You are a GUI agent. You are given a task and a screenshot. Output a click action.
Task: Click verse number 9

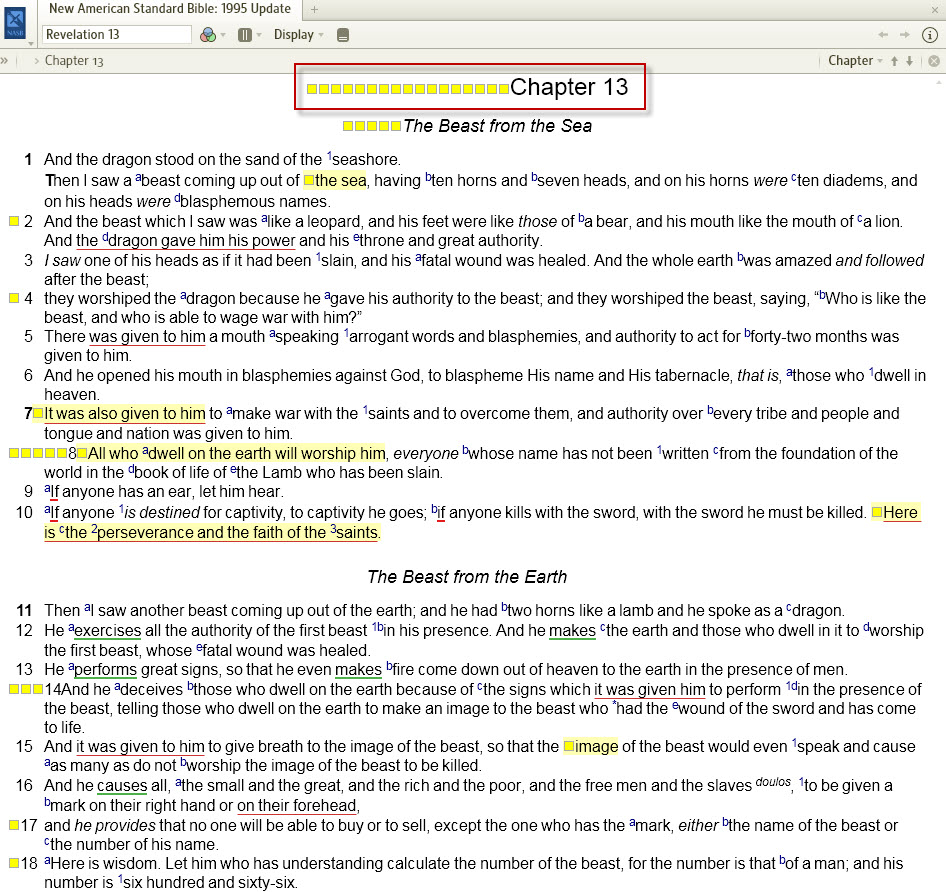(x=28, y=491)
